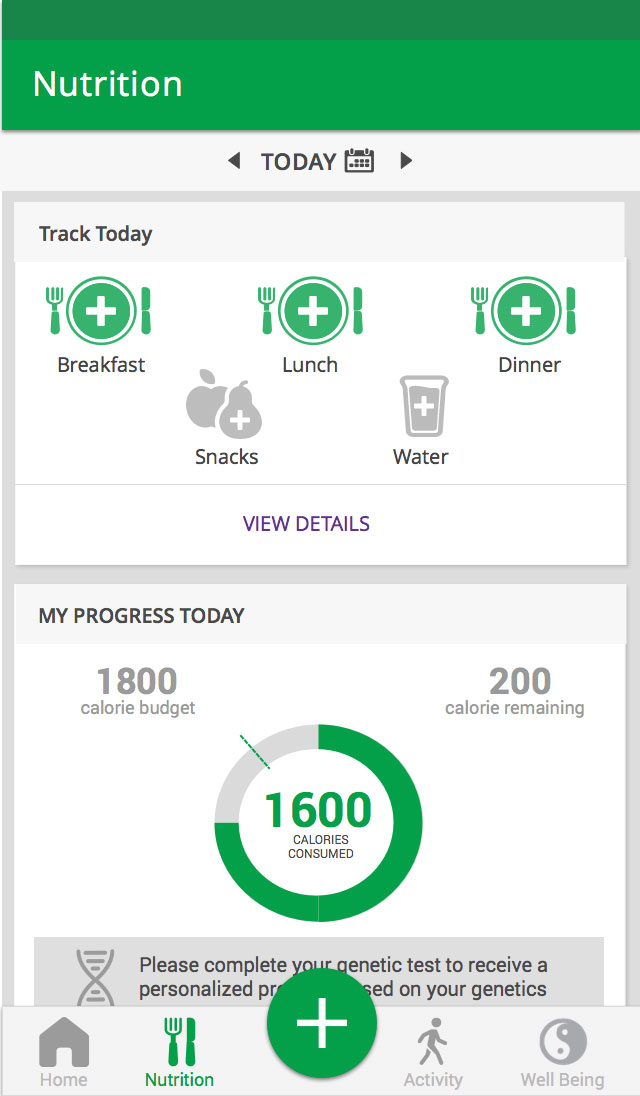Tap the Lunch plate icon
The height and width of the screenshot is (1096, 640).
313,310
